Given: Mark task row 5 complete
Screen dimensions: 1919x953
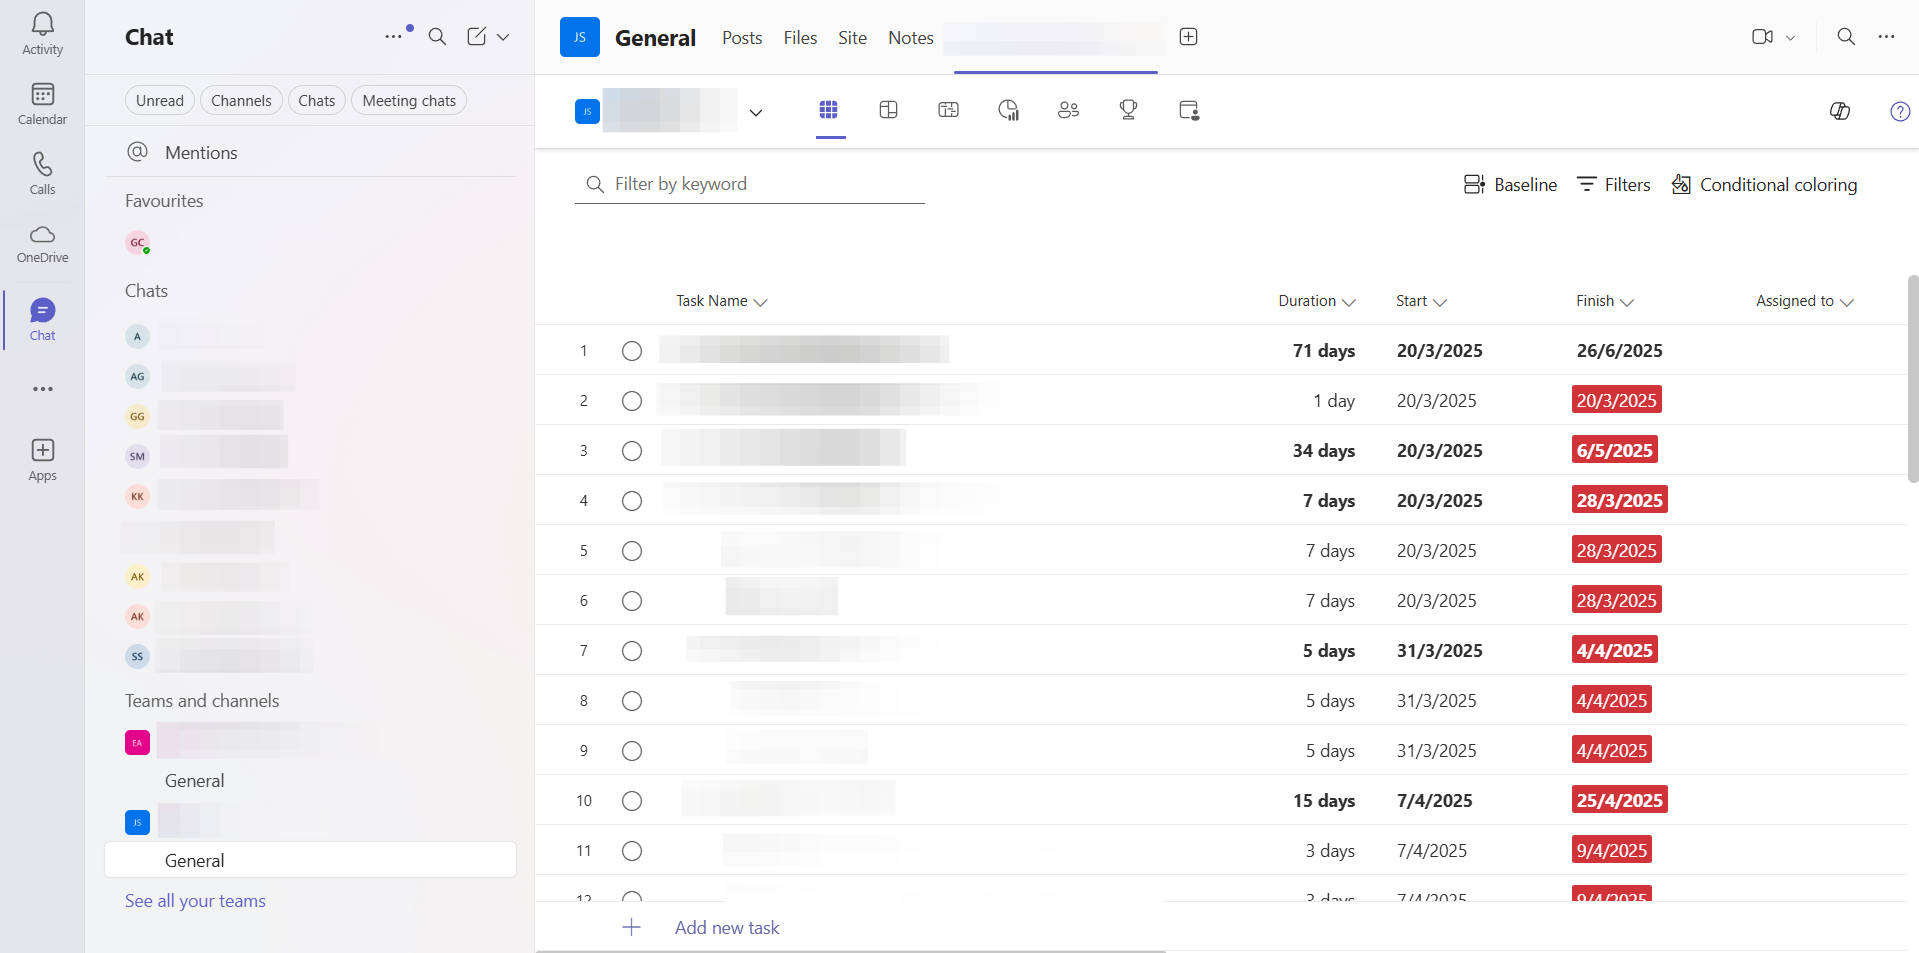Looking at the screenshot, I should tap(631, 550).
